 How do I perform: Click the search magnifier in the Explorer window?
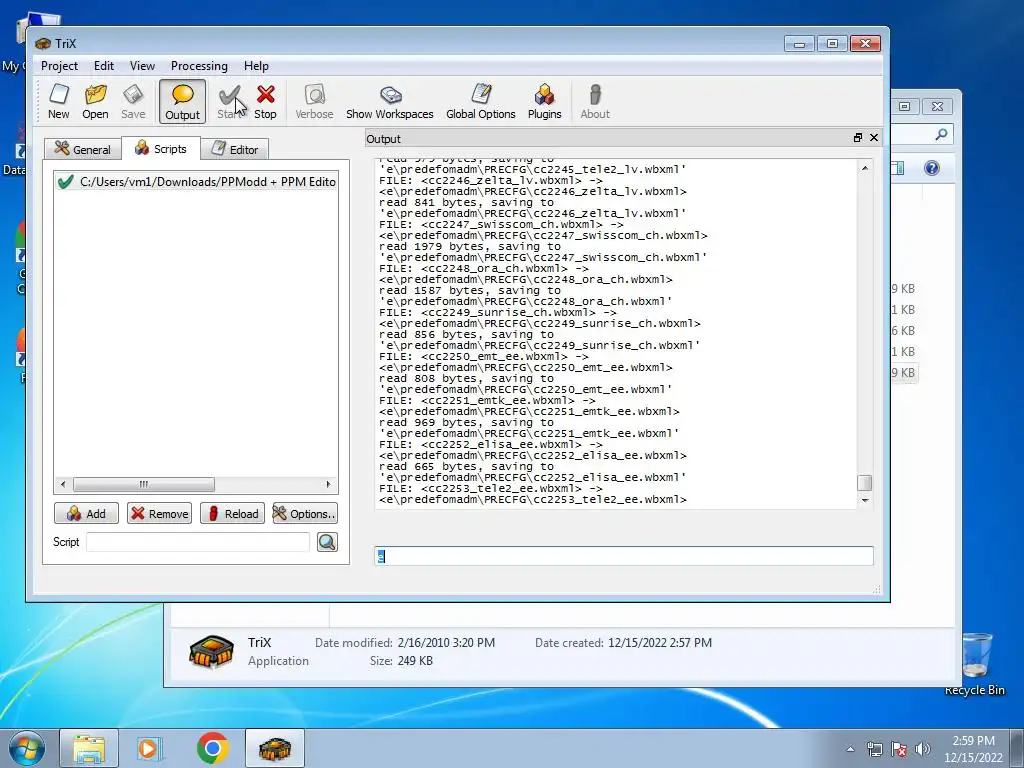[x=941, y=135]
